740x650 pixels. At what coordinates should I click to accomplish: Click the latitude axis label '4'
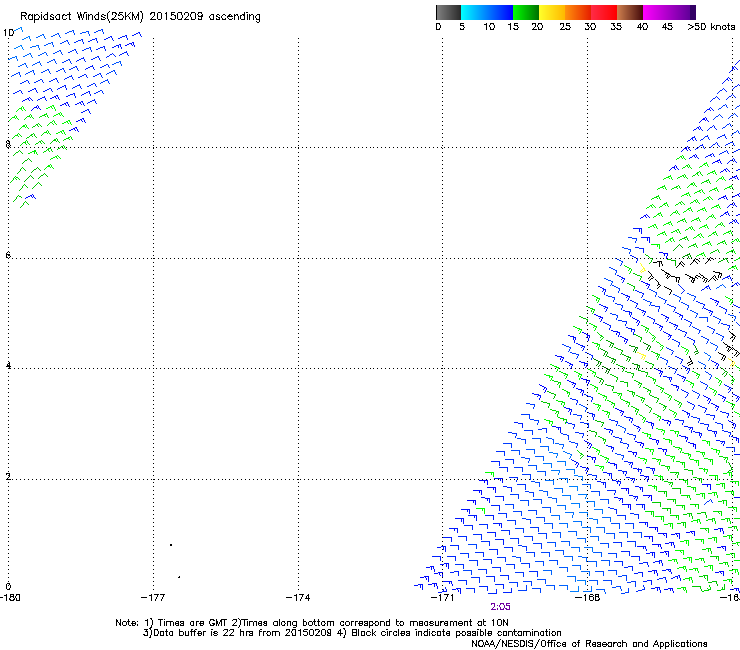[x=8, y=365]
